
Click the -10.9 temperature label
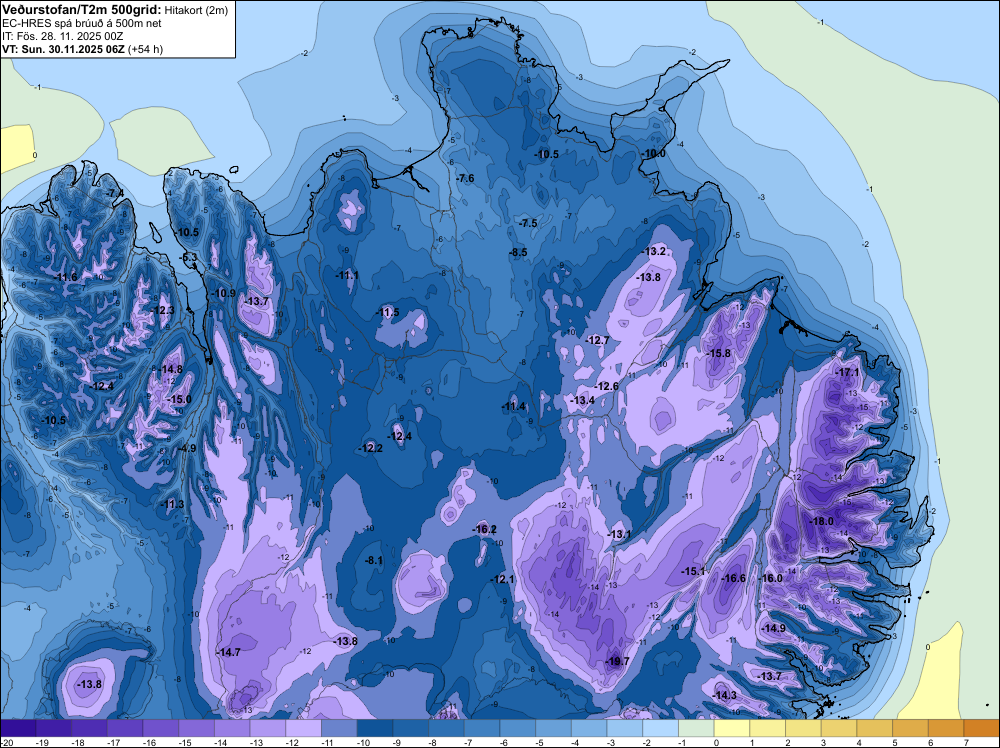coord(224,293)
